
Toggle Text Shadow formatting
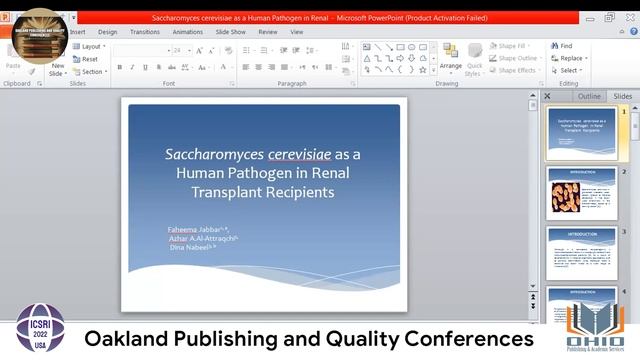(158, 67)
